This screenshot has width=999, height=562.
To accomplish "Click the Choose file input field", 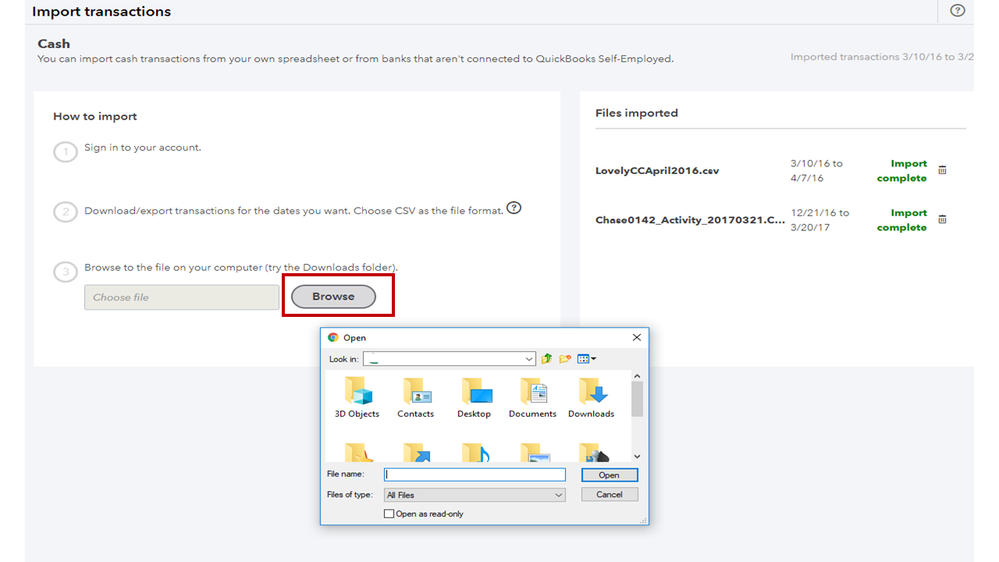I will click(x=182, y=297).
